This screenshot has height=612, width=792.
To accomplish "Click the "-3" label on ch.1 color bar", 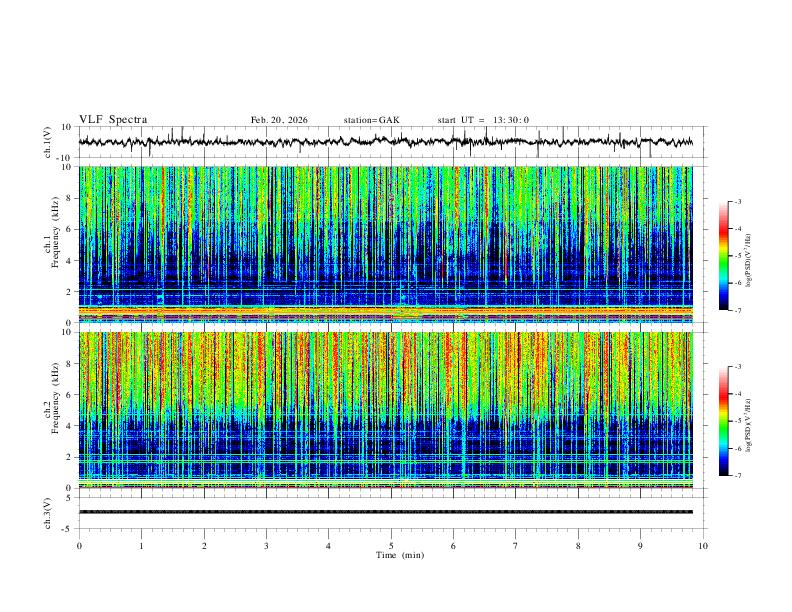I will [737, 201].
